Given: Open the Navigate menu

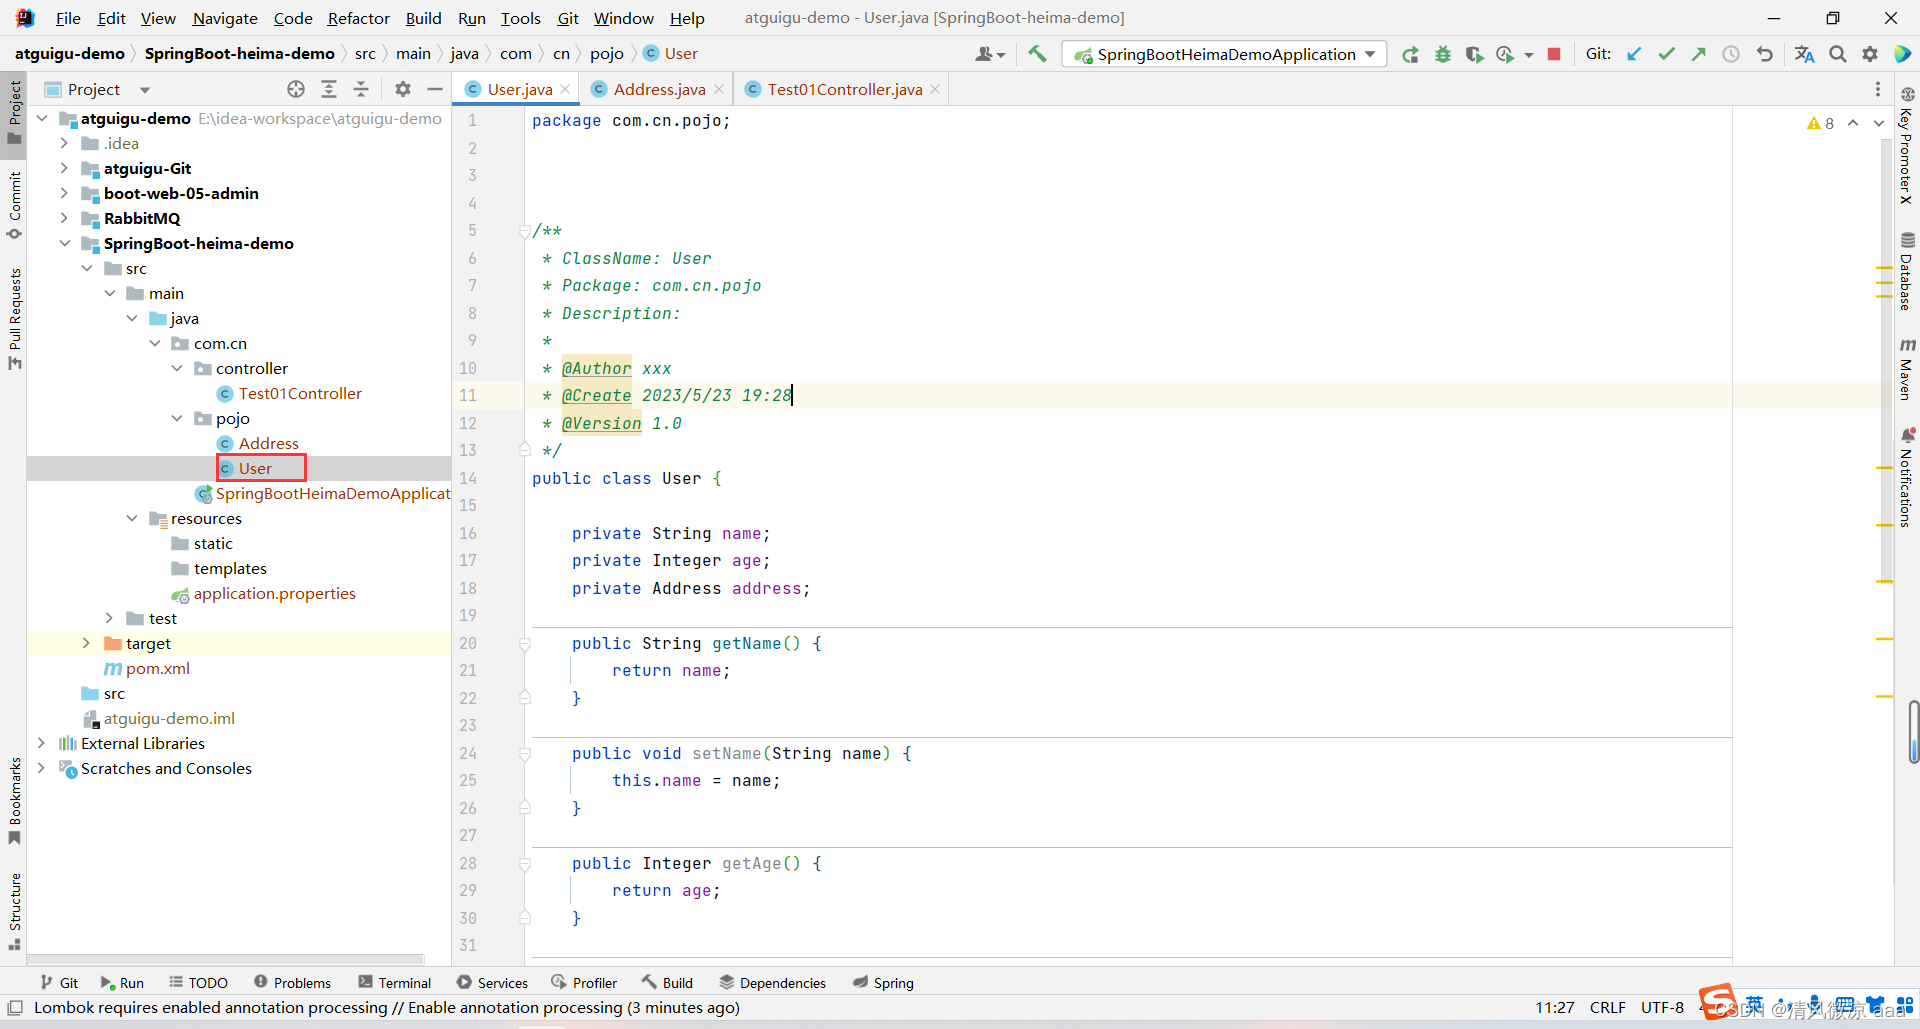Looking at the screenshot, I should click(225, 18).
